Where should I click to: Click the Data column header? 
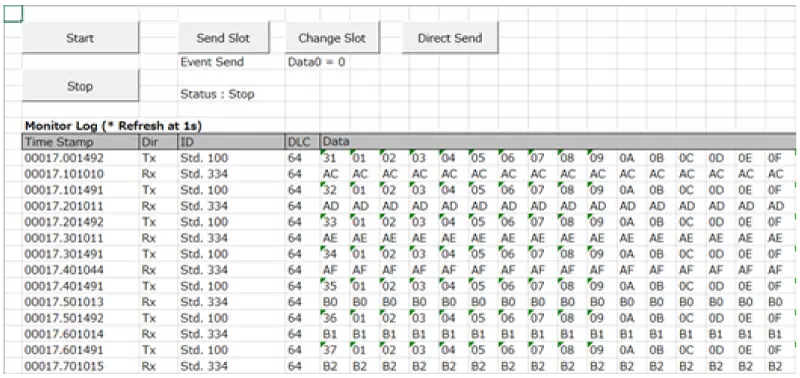pyautogui.click(x=558, y=141)
